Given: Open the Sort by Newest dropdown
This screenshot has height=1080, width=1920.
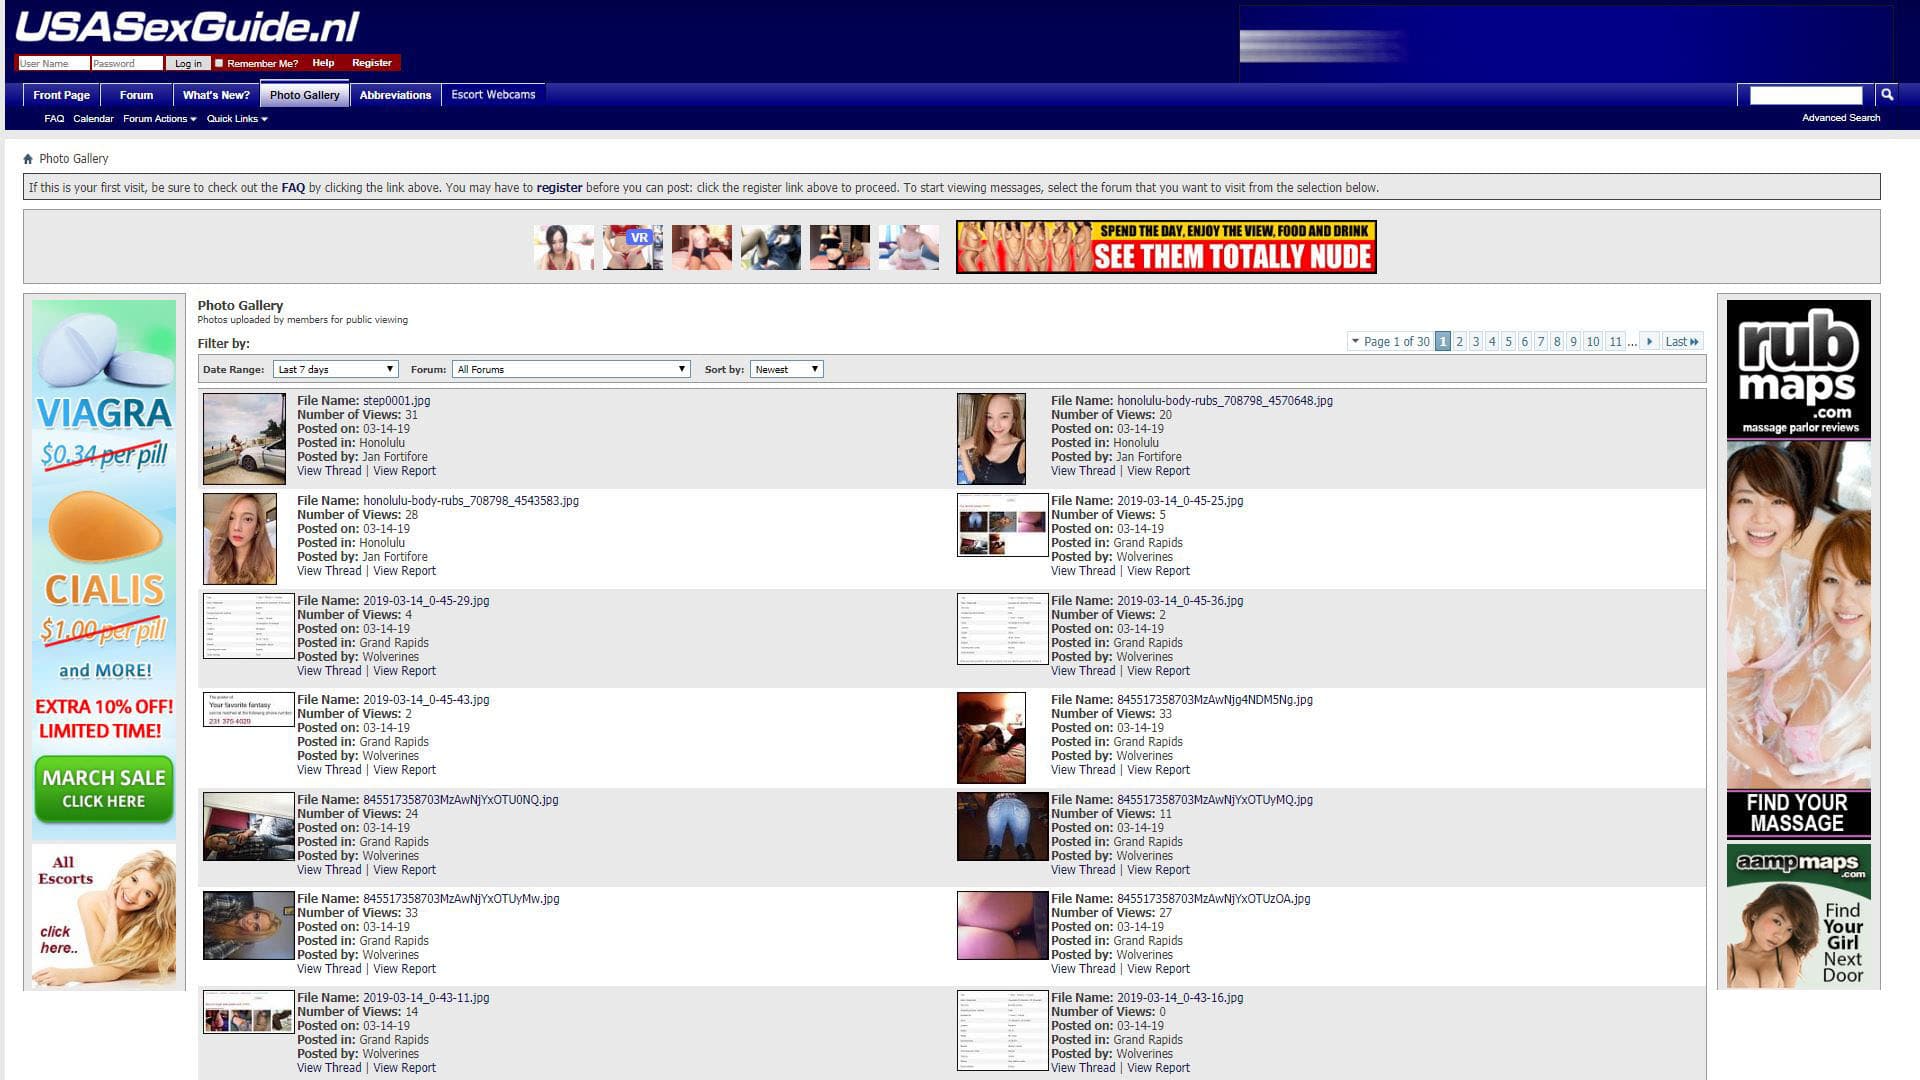Looking at the screenshot, I should point(786,370).
